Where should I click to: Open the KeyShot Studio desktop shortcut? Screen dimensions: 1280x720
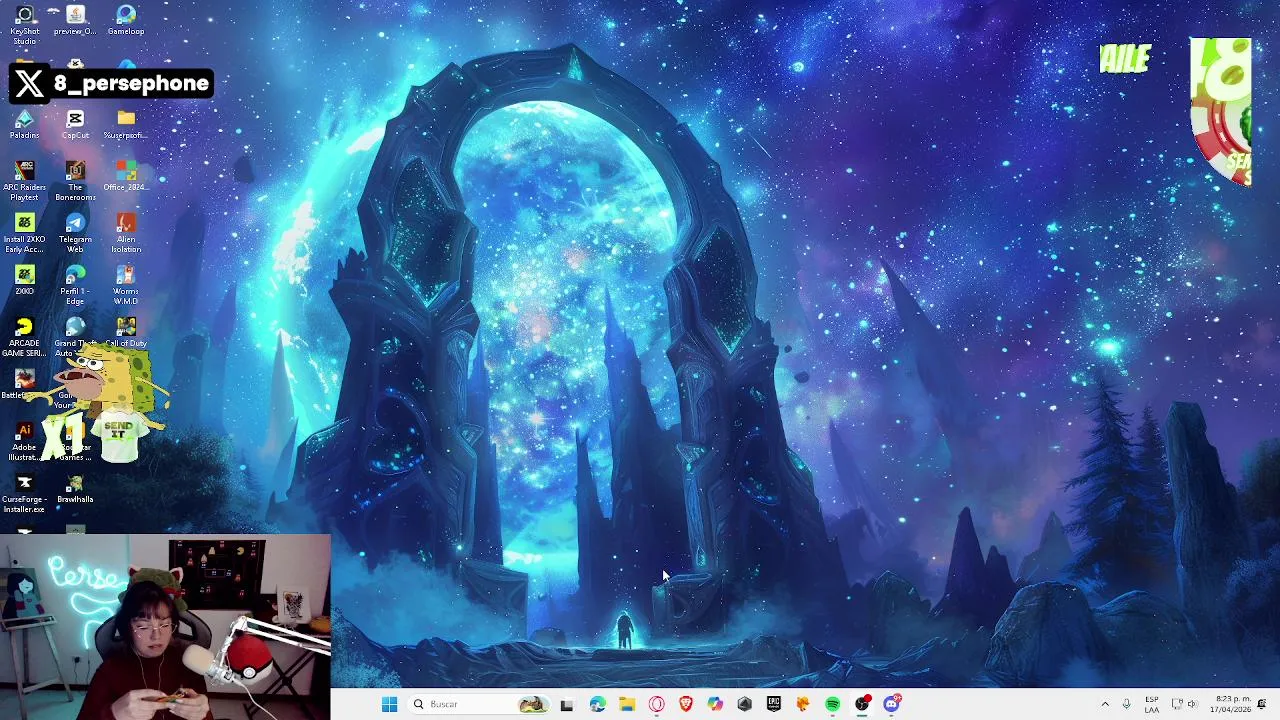25,24
